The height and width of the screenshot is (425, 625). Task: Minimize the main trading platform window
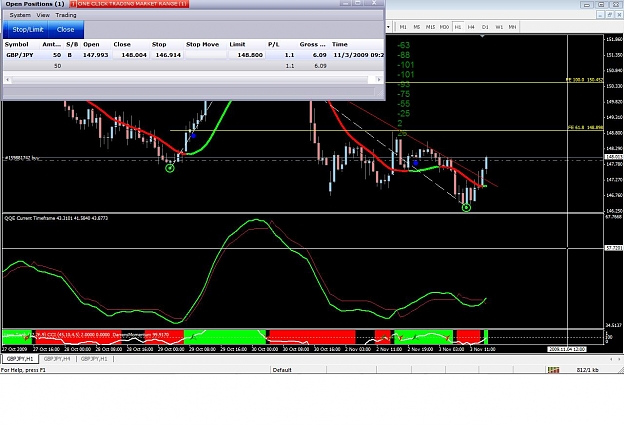pyautogui.click(x=586, y=4)
